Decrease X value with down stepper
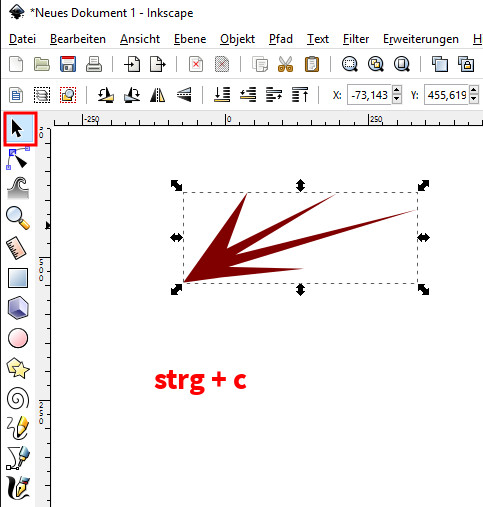 397,99
